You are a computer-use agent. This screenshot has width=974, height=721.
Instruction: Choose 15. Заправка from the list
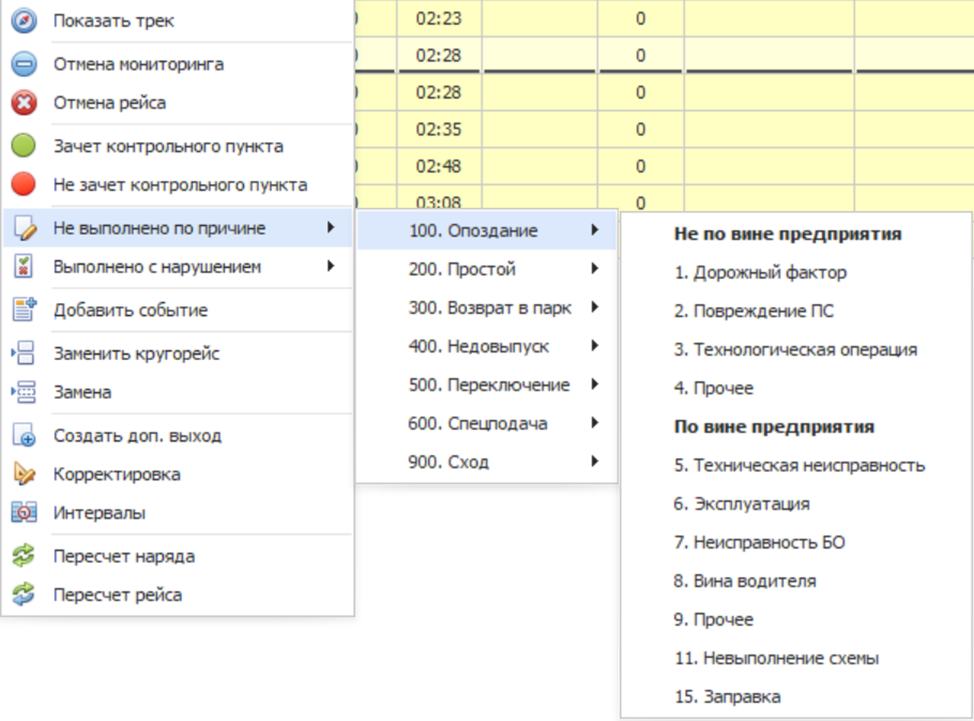coord(727,697)
